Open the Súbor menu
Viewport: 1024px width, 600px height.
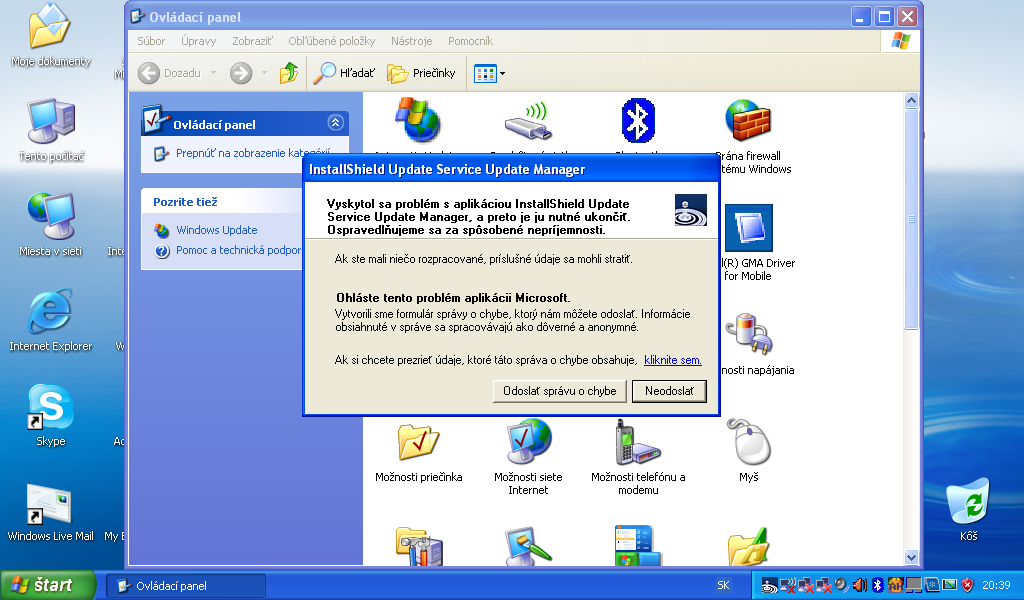click(x=151, y=41)
